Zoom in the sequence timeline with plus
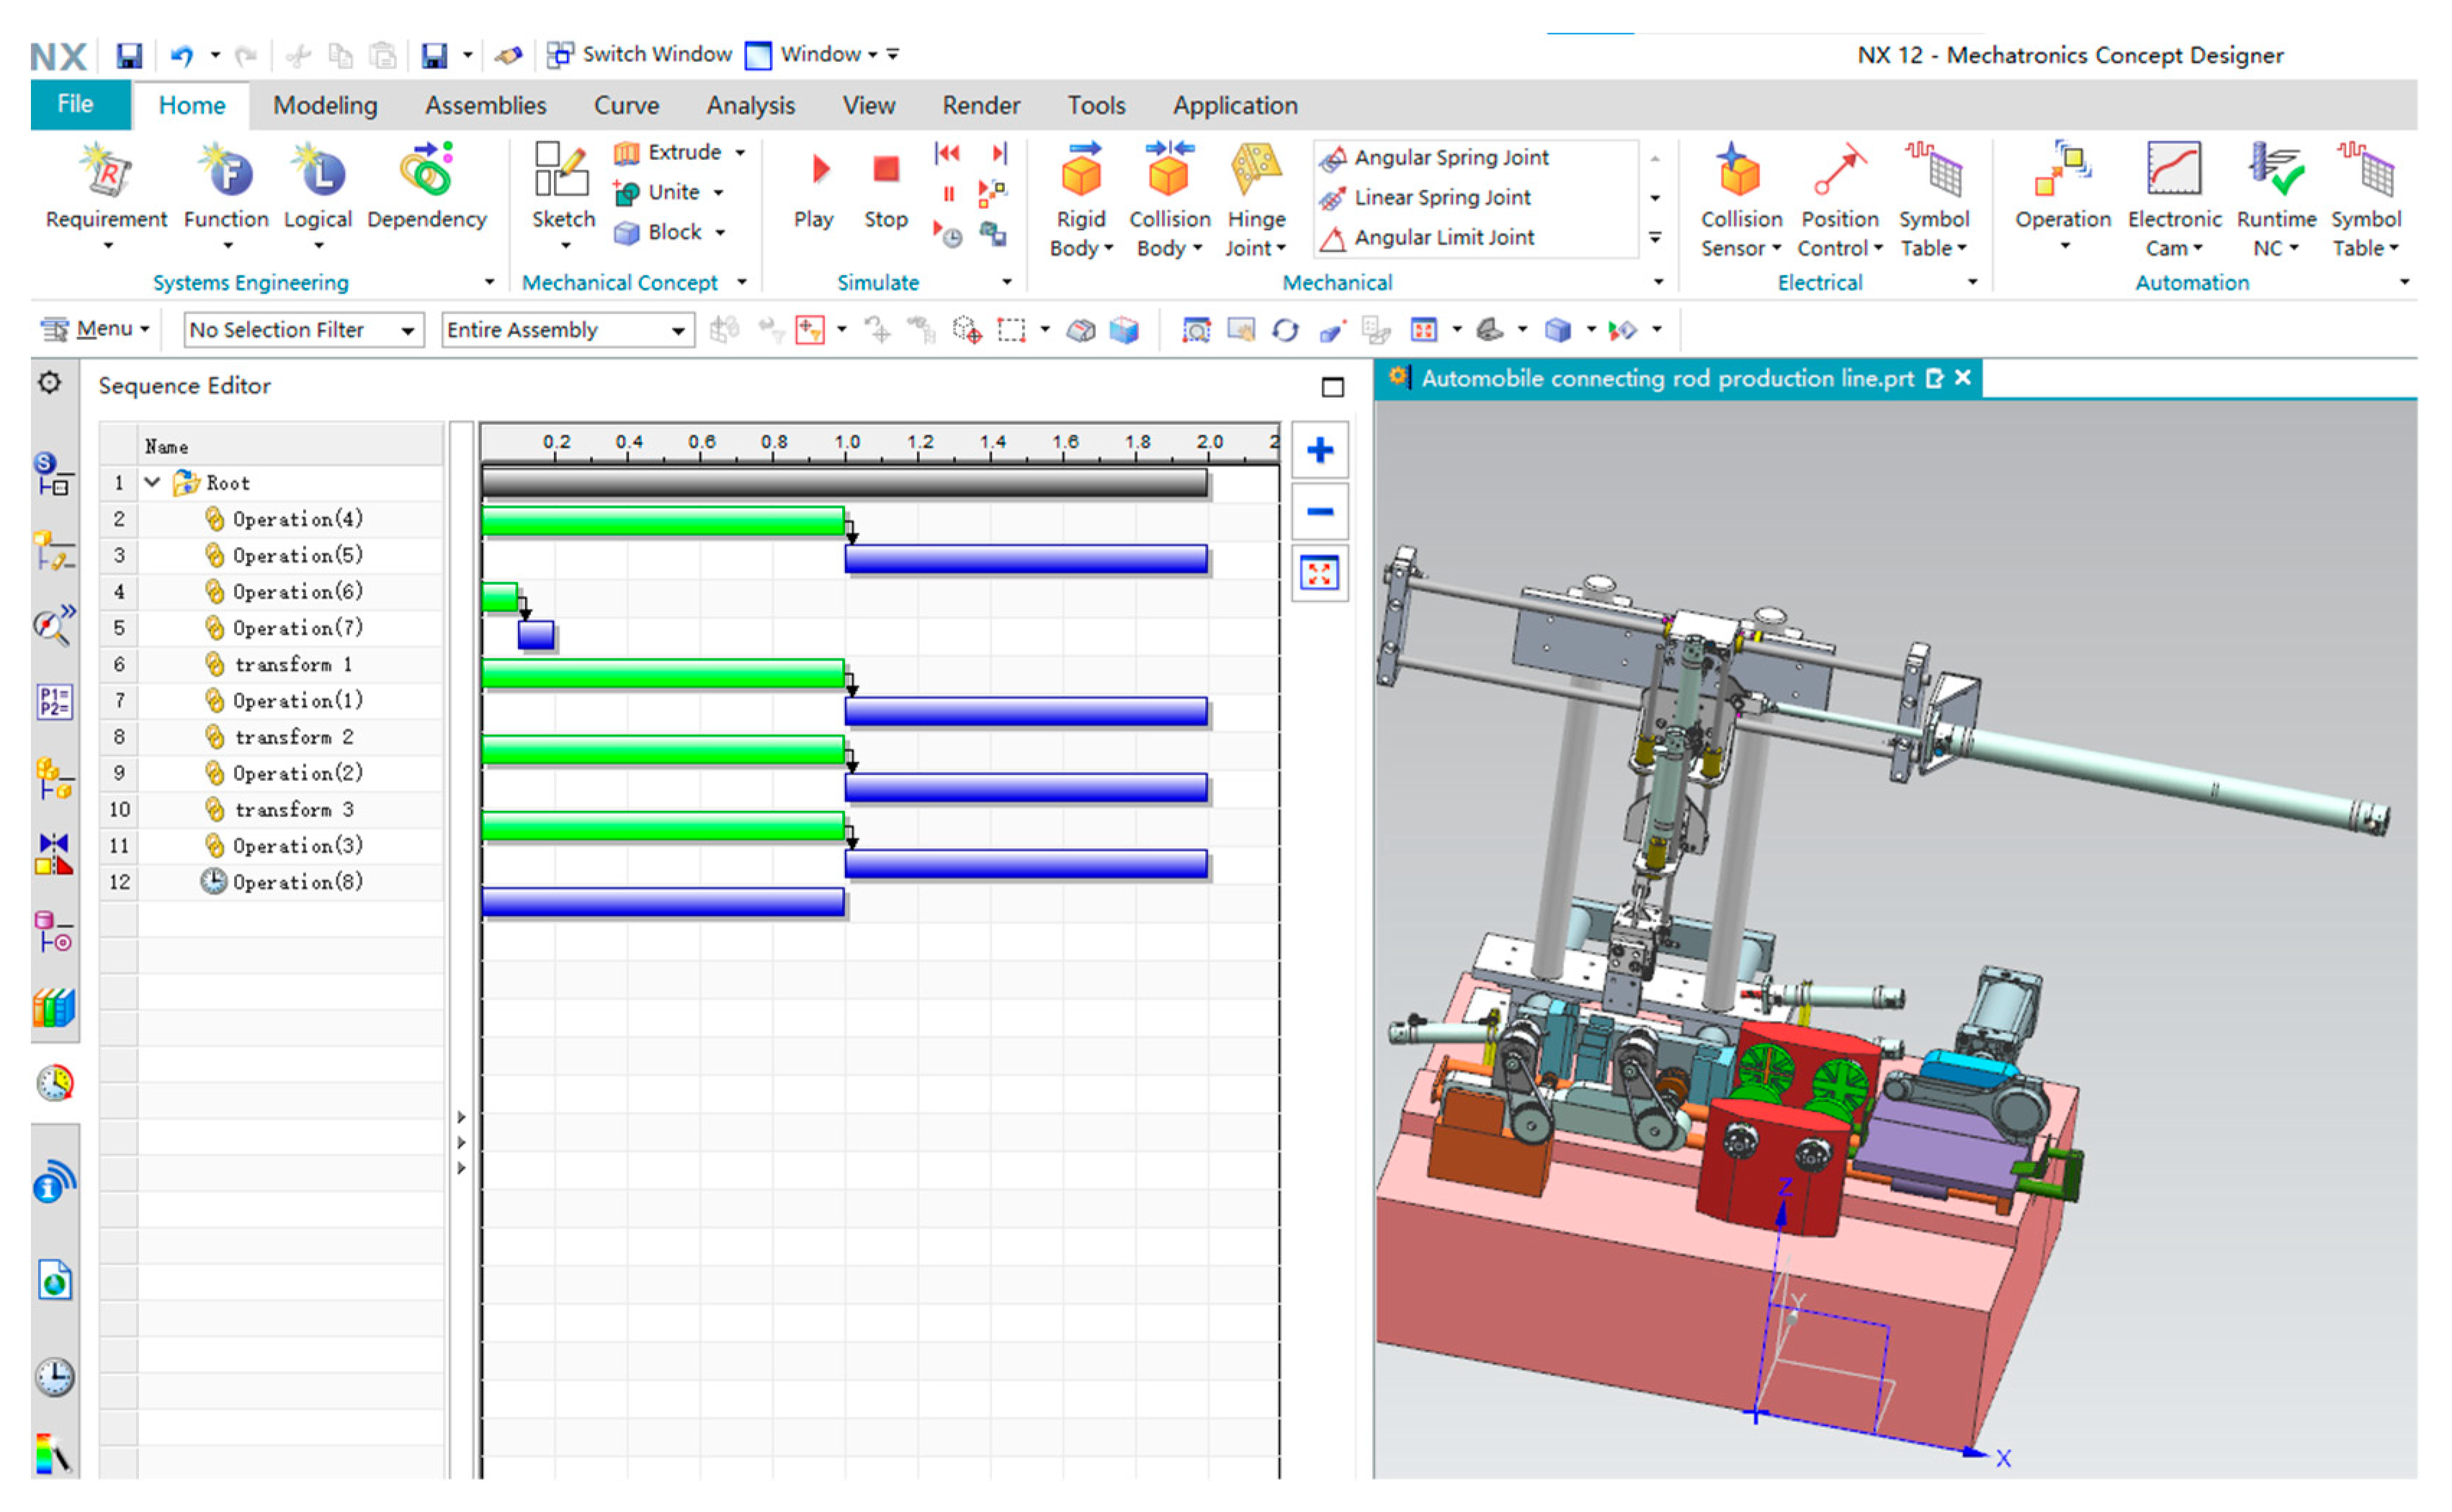This screenshot has width=2452, height=1512. pyautogui.click(x=1319, y=451)
